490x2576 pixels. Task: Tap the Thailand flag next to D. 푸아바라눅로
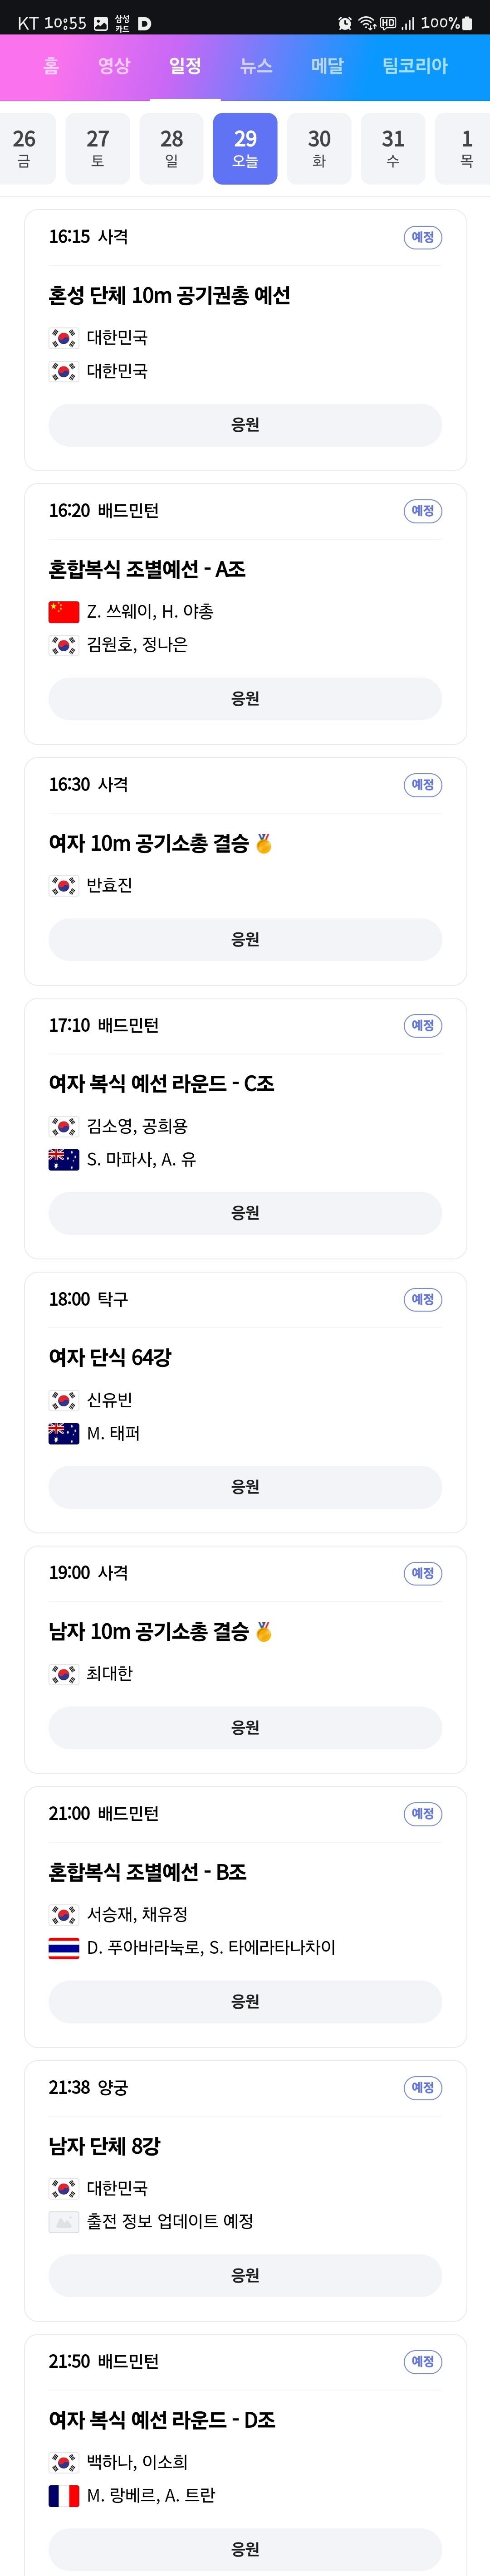click(x=64, y=1947)
